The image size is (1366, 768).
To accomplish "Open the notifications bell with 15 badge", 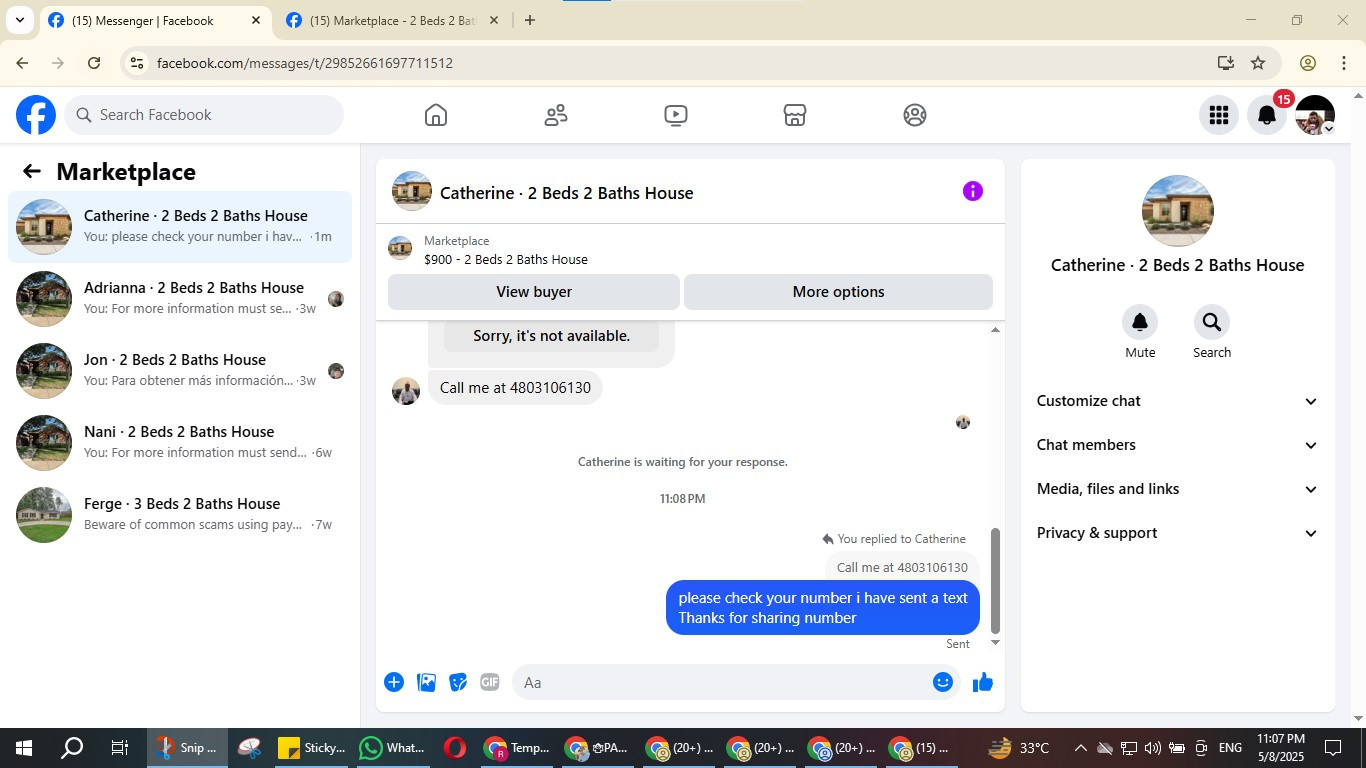I will click(1267, 115).
